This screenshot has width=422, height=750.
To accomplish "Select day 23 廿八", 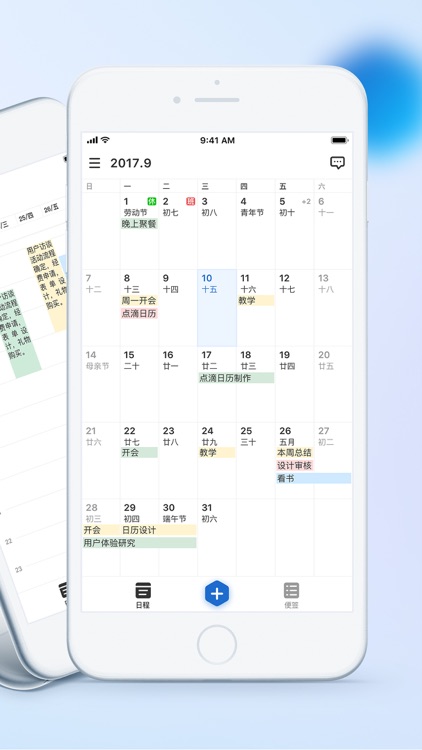I will click(x=178, y=461).
